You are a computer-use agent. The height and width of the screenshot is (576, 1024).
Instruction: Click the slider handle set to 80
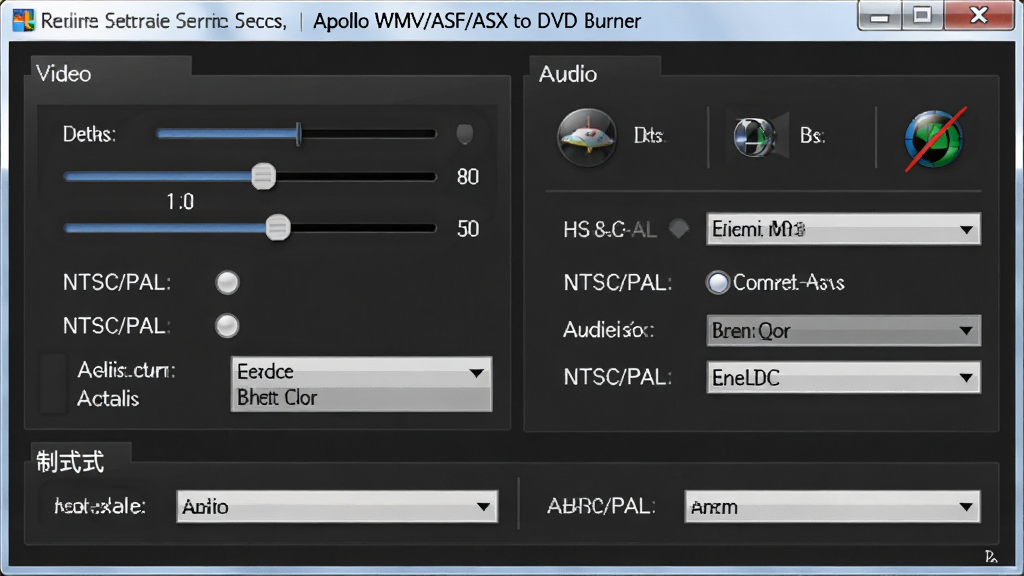(264, 176)
